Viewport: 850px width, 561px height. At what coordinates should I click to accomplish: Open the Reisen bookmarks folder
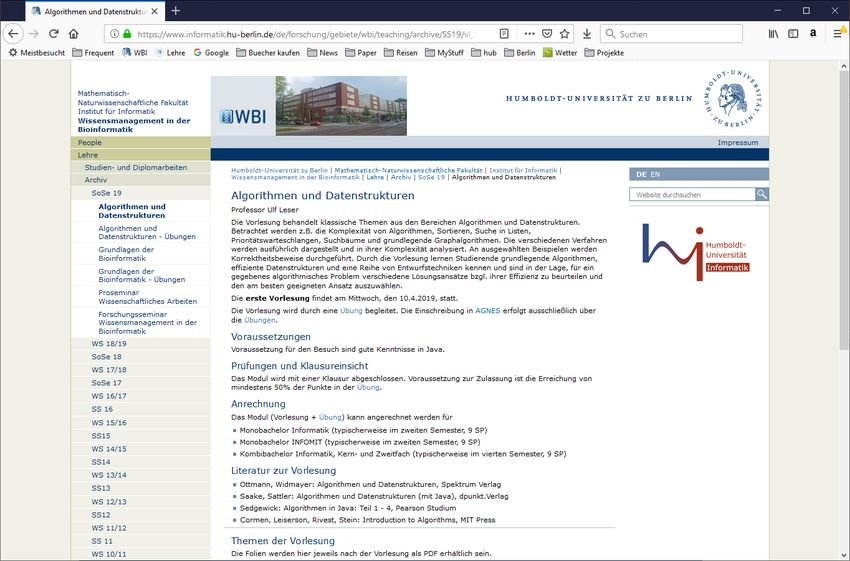pos(401,53)
